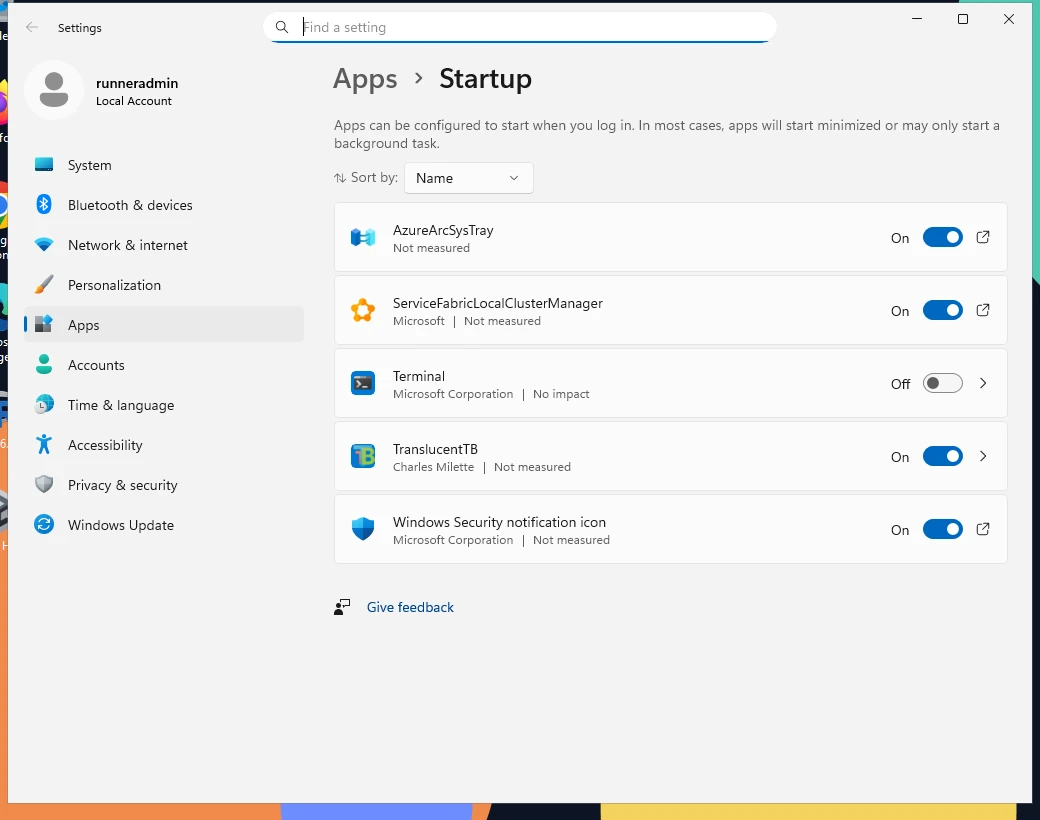
Task: Disable ServiceFabricLocalClusterManager startup toggle
Action: [x=942, y=310]
